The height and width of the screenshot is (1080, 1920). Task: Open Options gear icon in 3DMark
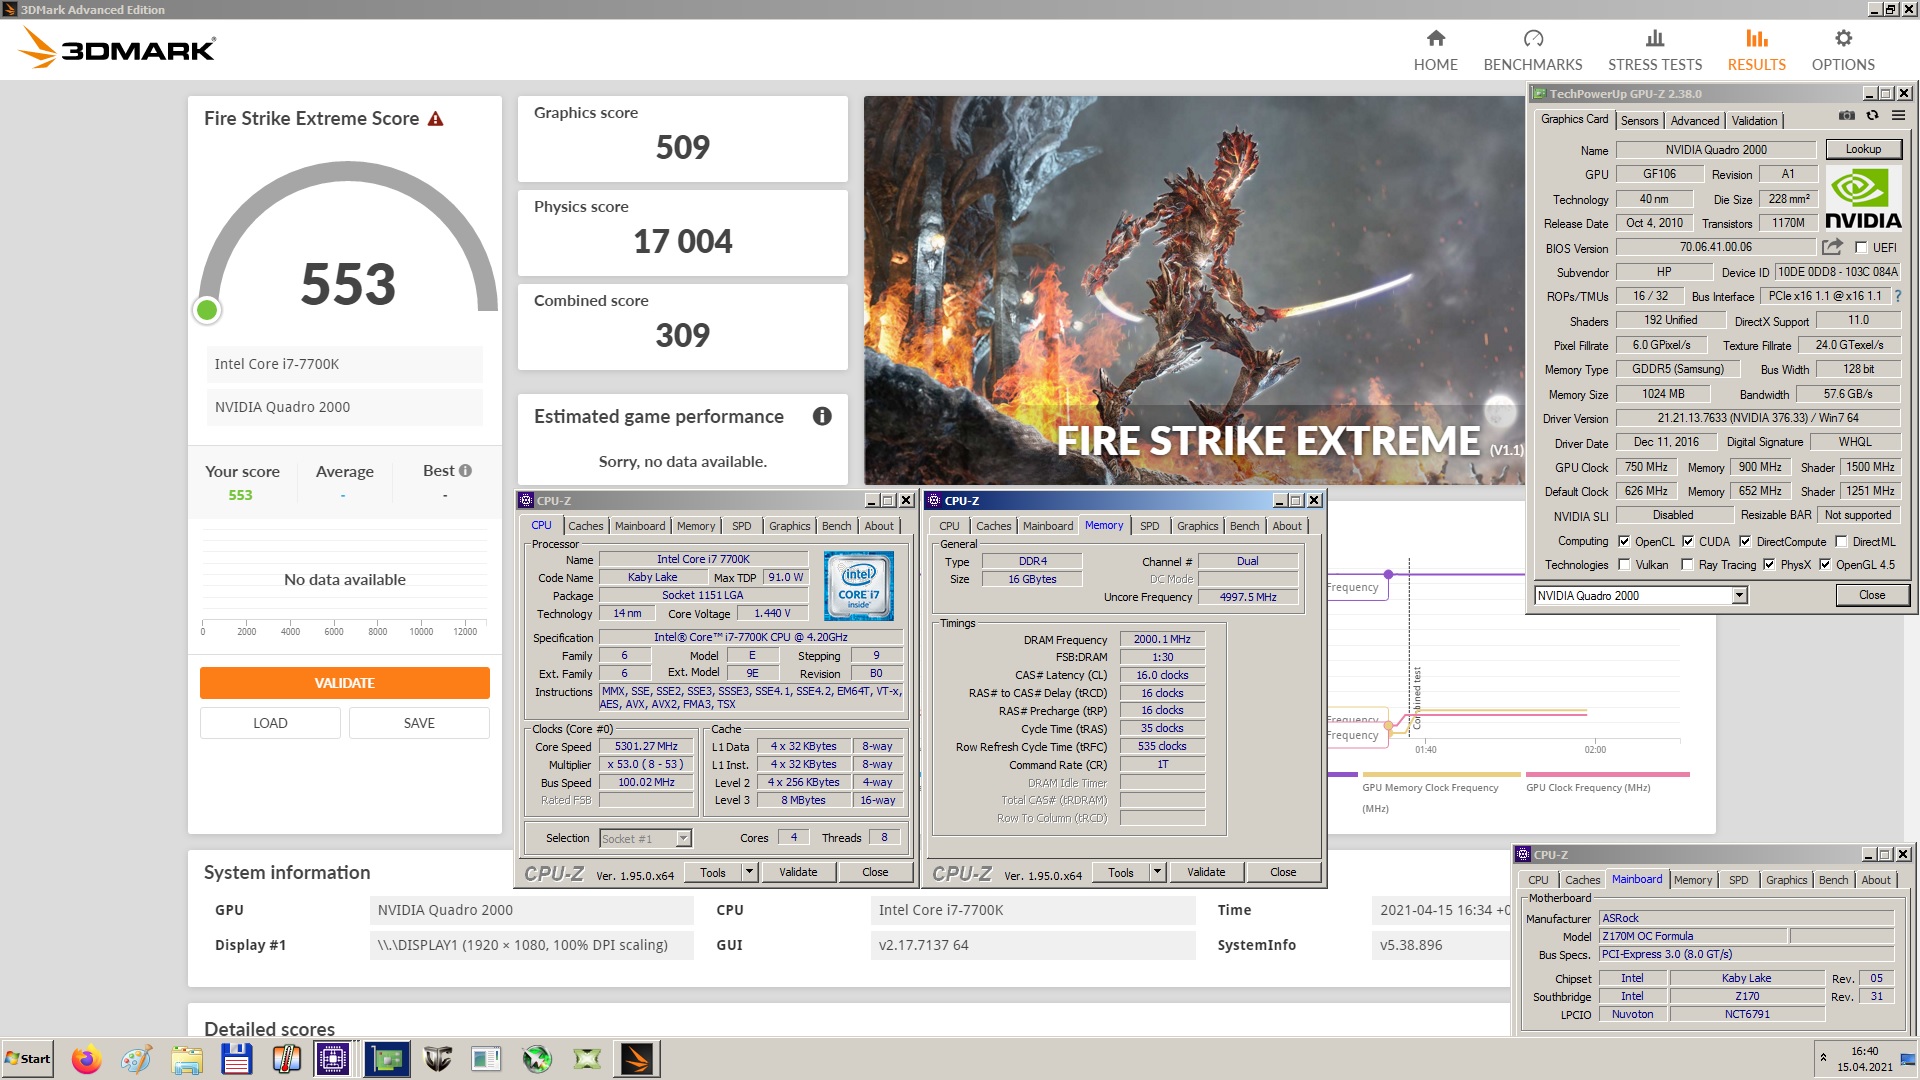(1843, 38)
